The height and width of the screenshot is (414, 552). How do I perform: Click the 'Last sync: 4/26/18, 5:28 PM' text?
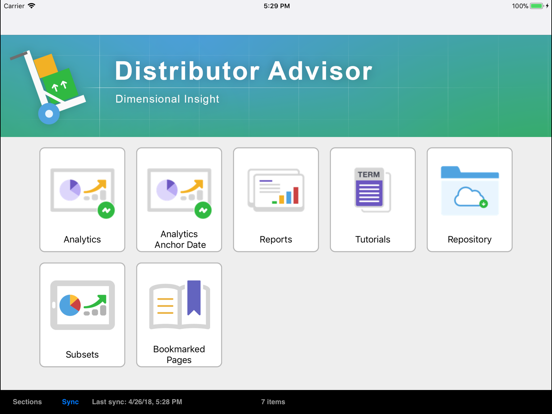point(137,402)
